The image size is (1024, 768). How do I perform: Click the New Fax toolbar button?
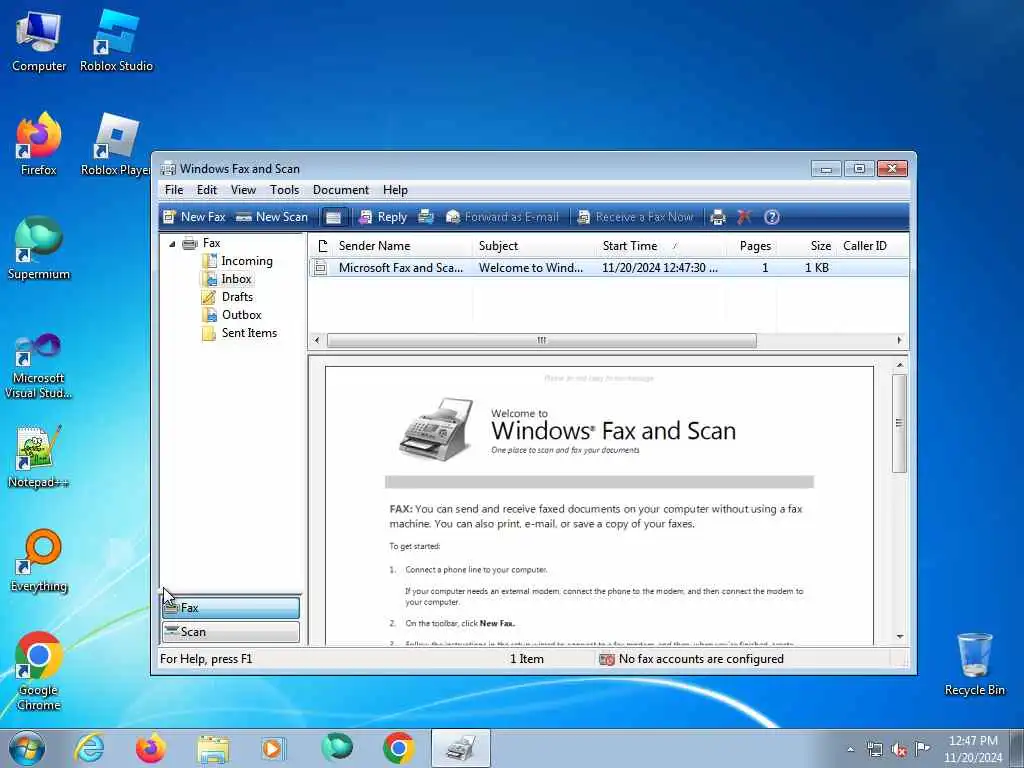pyautogui.click(x=194, y=217)
